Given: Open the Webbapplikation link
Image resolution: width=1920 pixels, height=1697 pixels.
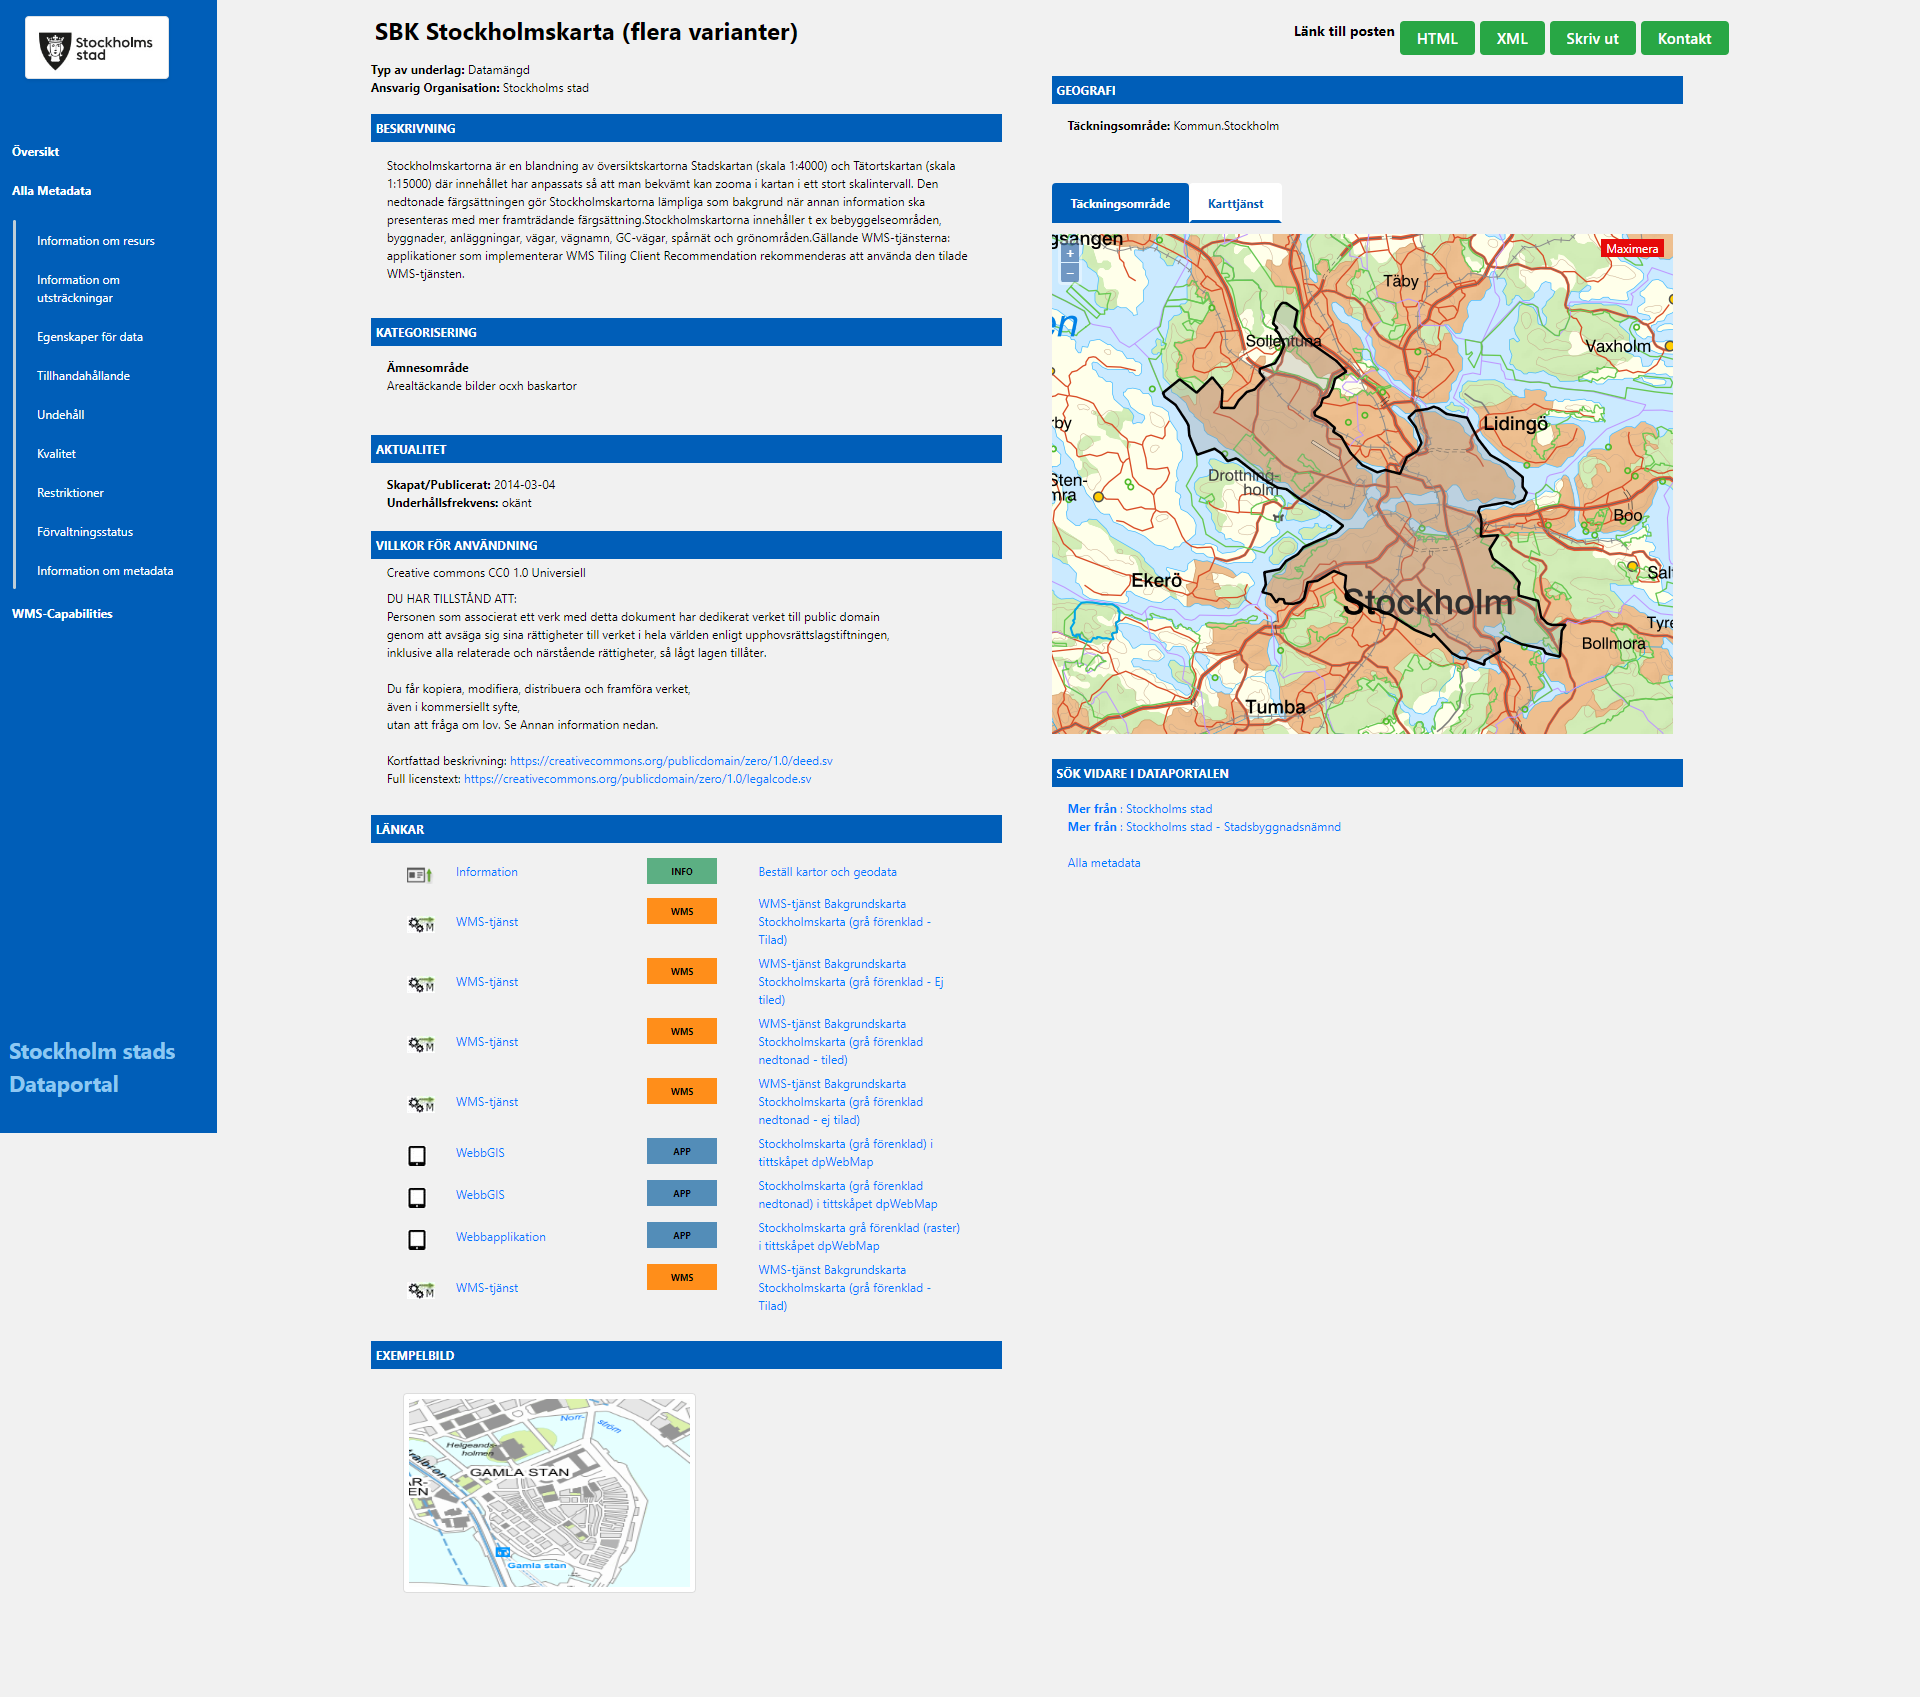Looking at the screenshot, I should point(501,1237).
